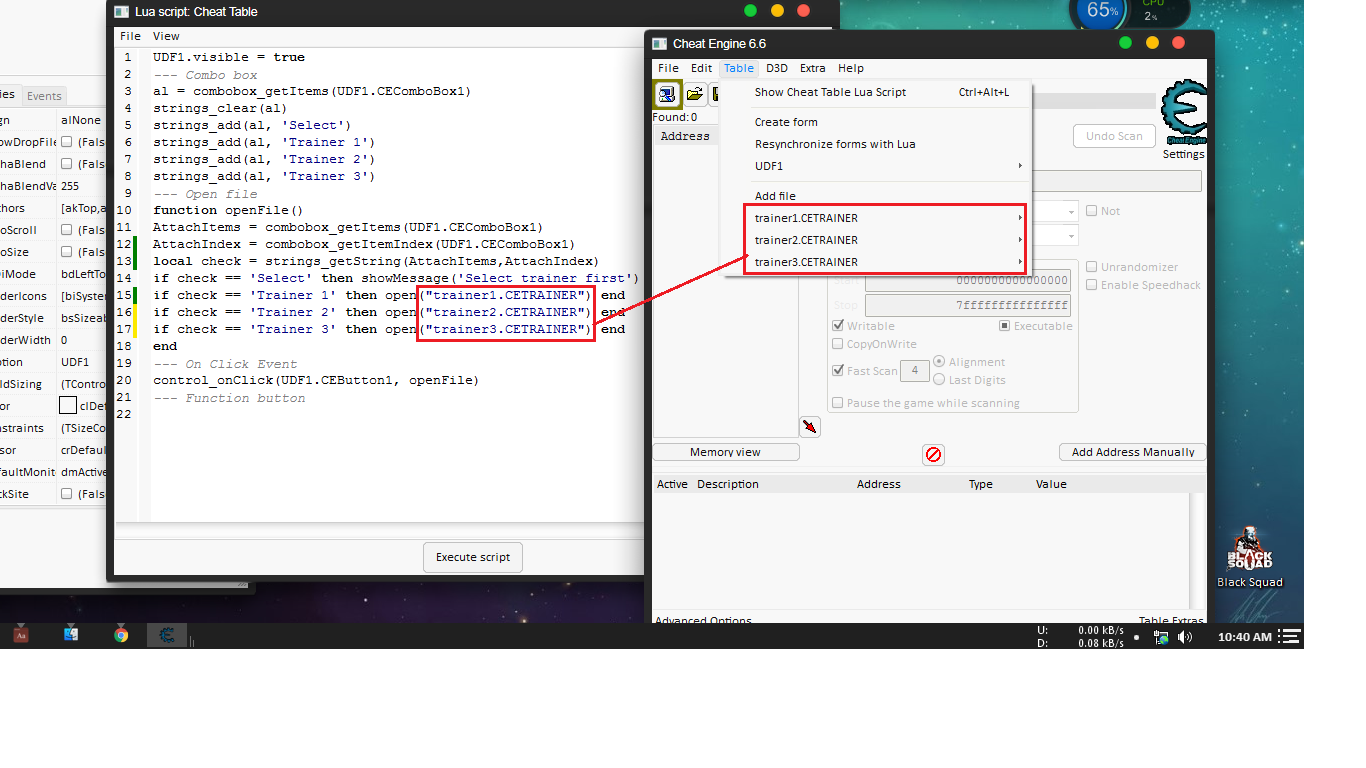Expand the UDF1 submenu
1366x768 pixels.
click(x=887, y=166)
